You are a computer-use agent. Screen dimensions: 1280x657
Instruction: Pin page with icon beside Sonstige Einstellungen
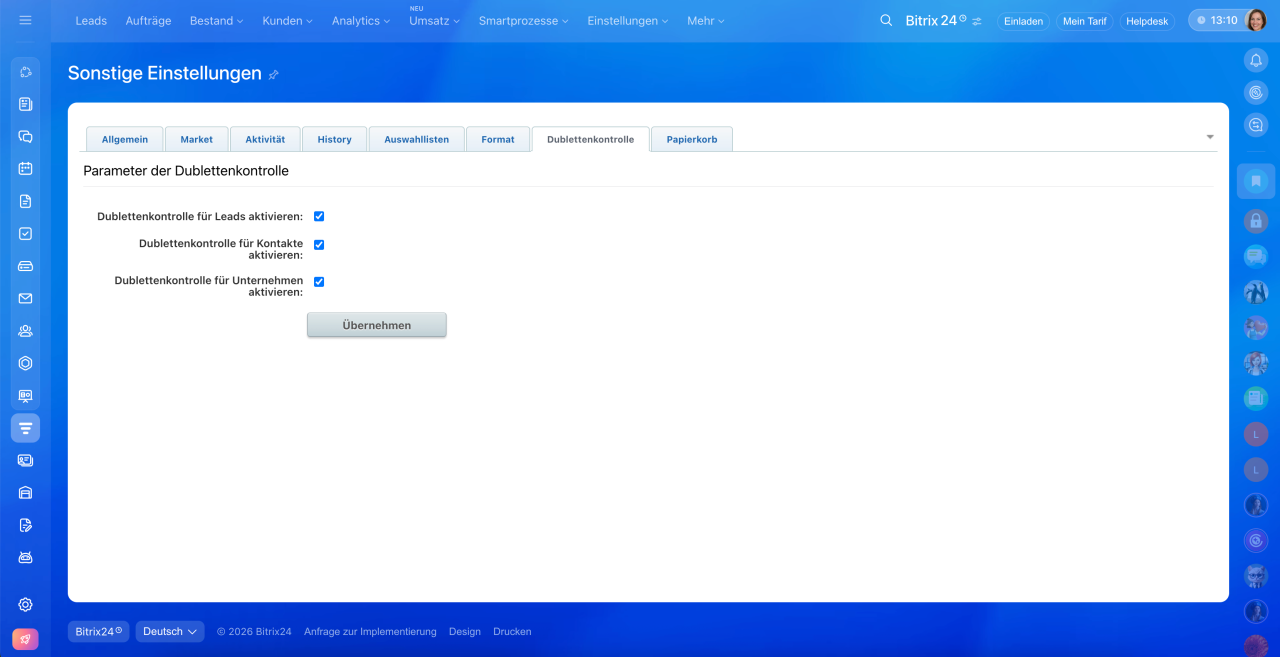(x=274, y=75)
